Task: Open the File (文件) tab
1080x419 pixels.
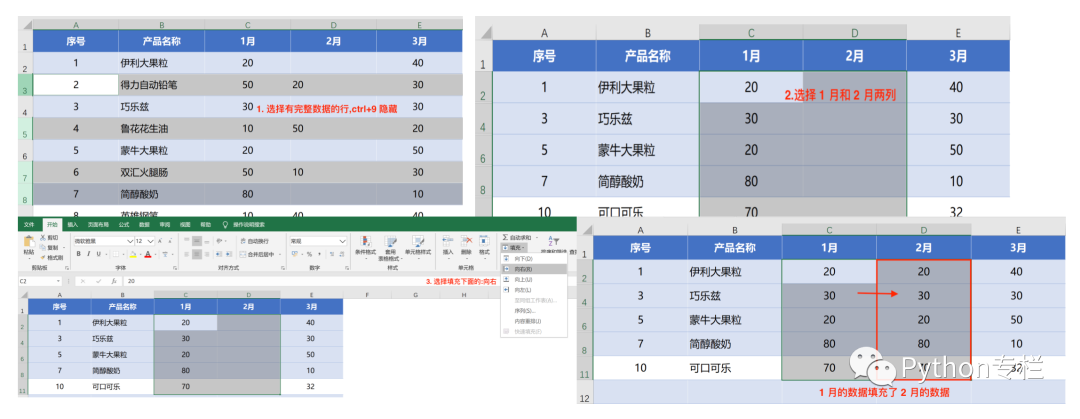Action: [29, 225]
